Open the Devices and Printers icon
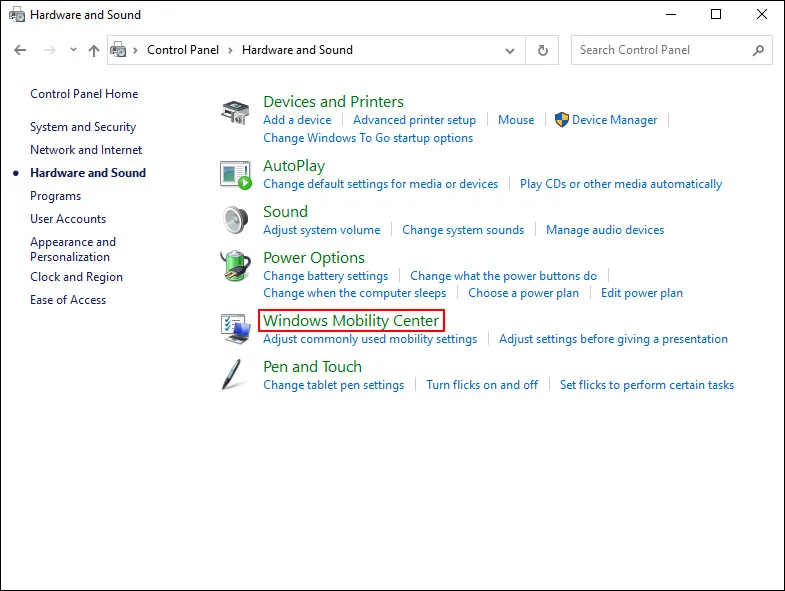 click(x=235, y=112)
